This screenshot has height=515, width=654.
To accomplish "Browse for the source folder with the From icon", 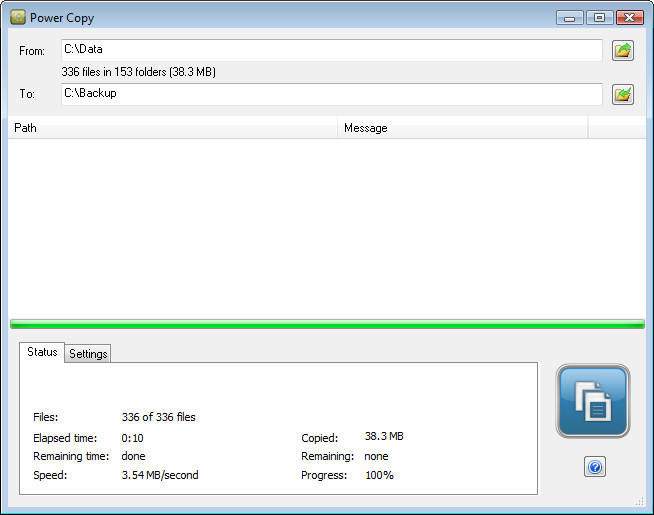I will pos(623,50).
